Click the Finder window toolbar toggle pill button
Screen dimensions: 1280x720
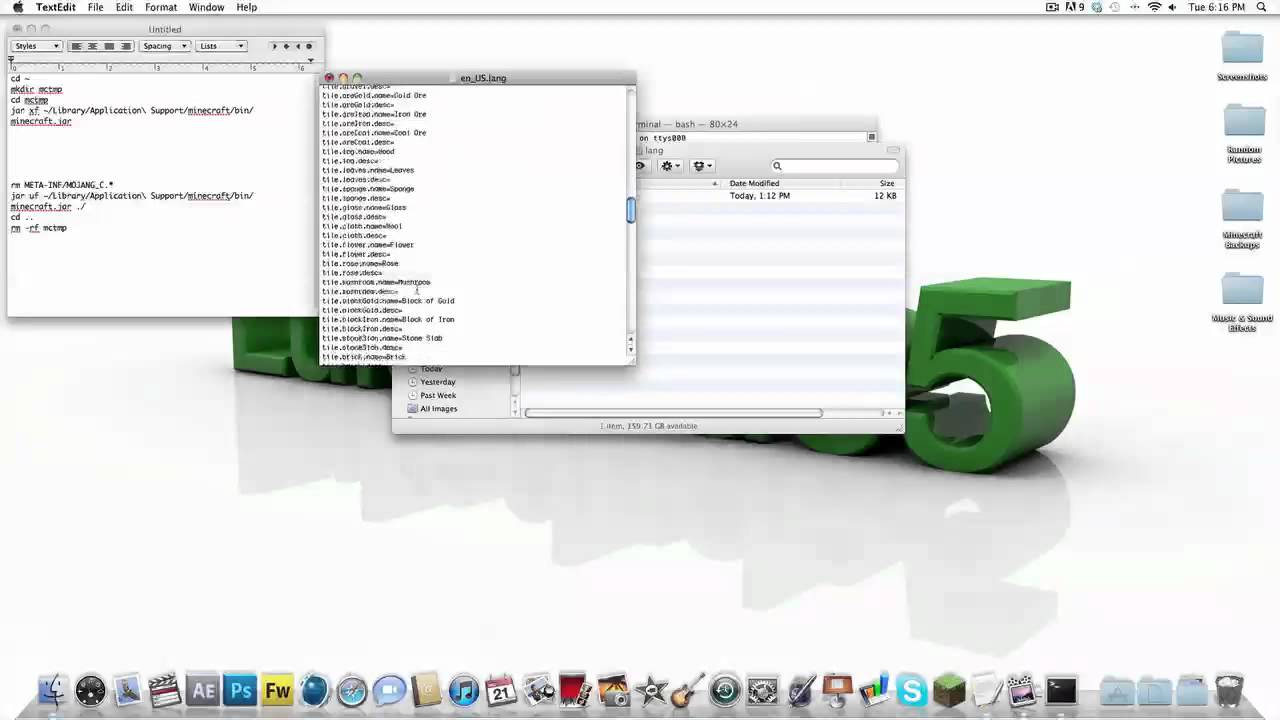pyautogui.click(x=893, y=151)
